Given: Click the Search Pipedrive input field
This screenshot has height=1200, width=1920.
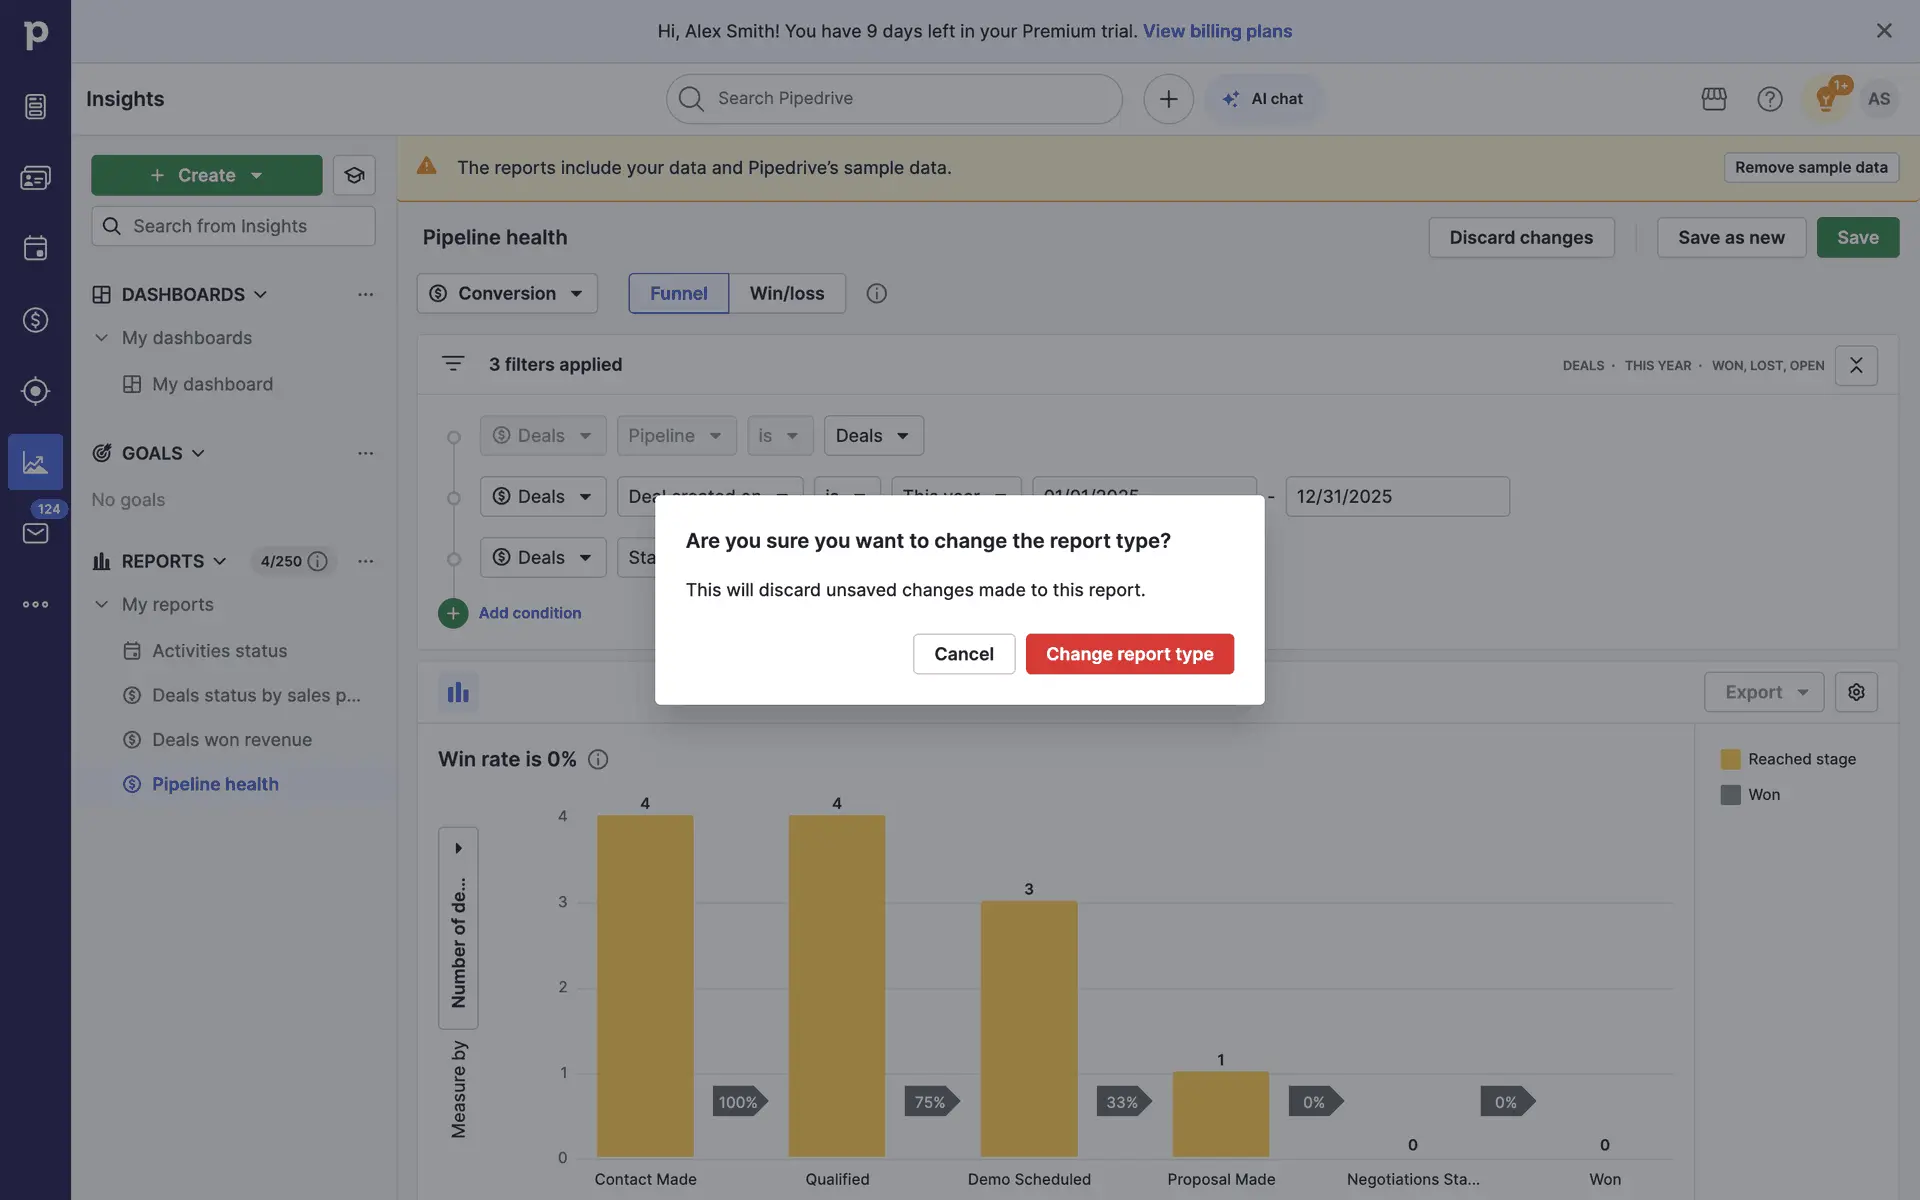Looking at the screenshot, I should [x=894, y=99].
